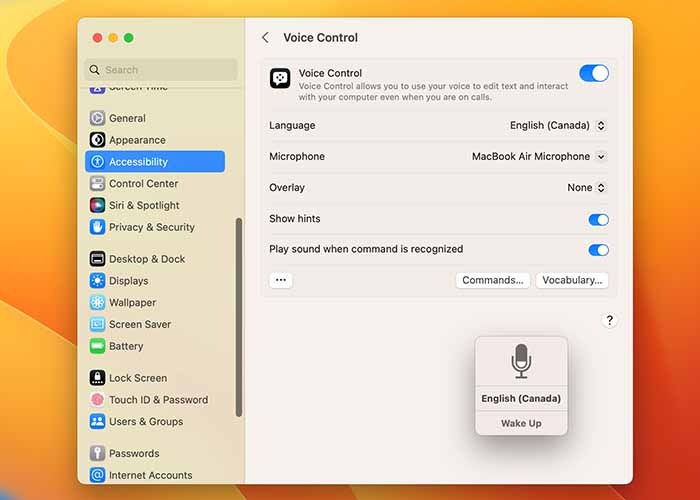
Task: Select Wallpaper in the sidebar
Action: 154,302
